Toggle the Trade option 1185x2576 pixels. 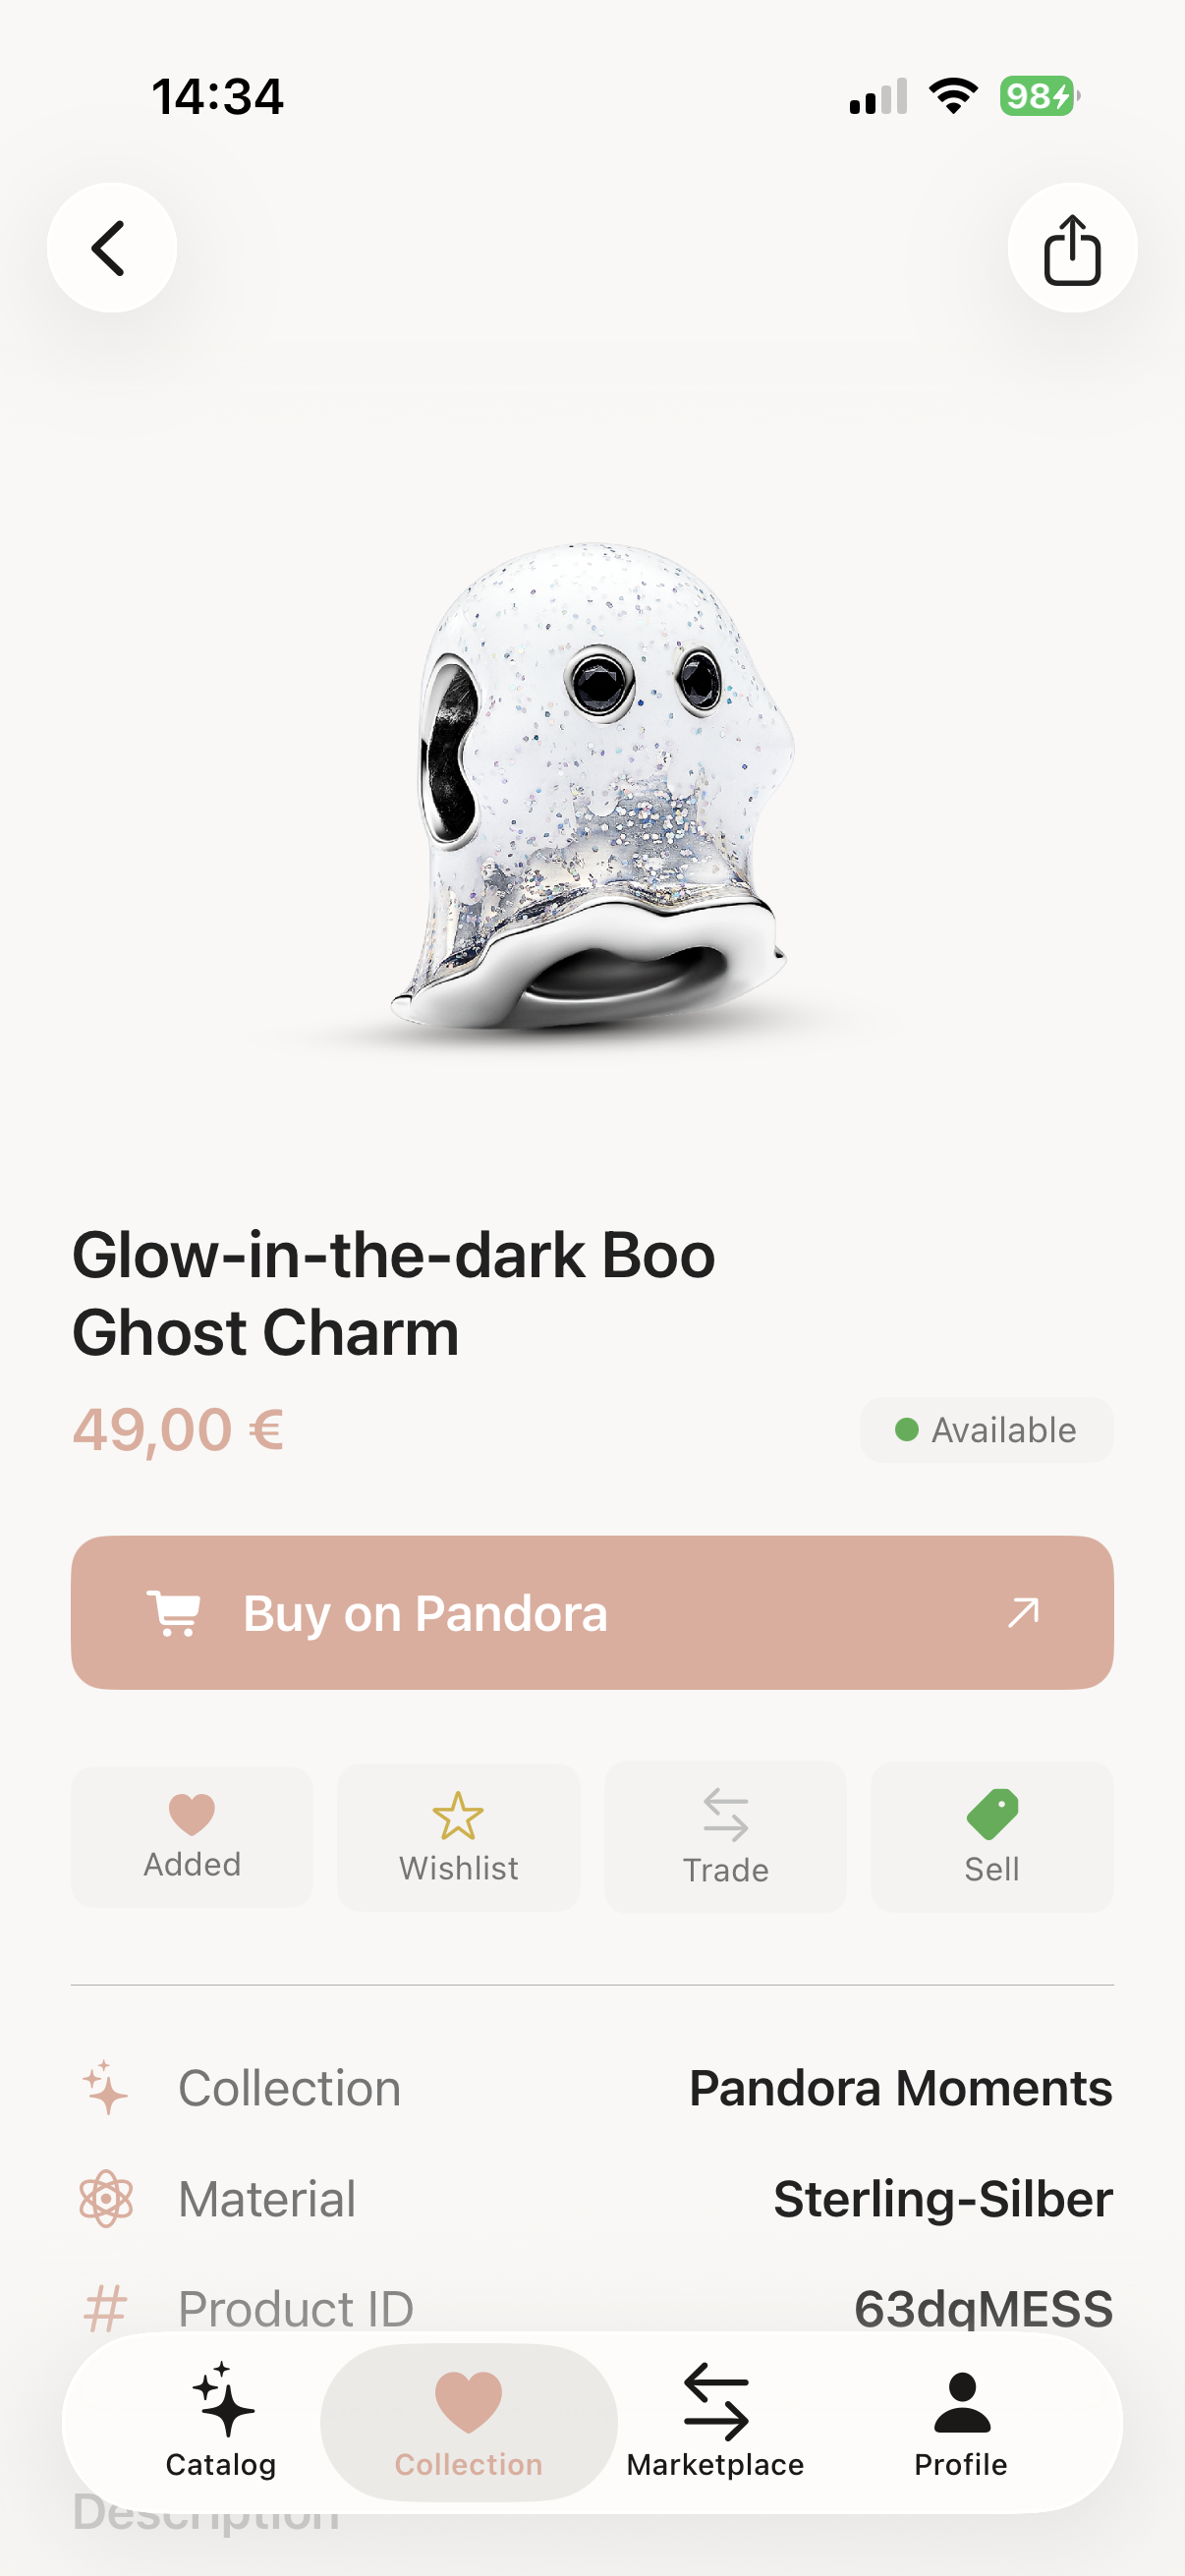point(725,1836)
